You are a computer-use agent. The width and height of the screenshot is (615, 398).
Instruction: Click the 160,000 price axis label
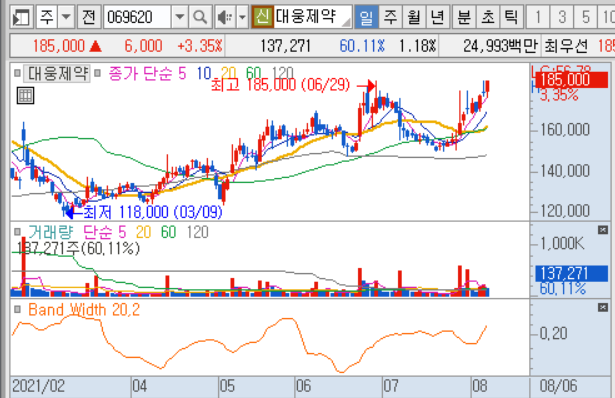565,129
